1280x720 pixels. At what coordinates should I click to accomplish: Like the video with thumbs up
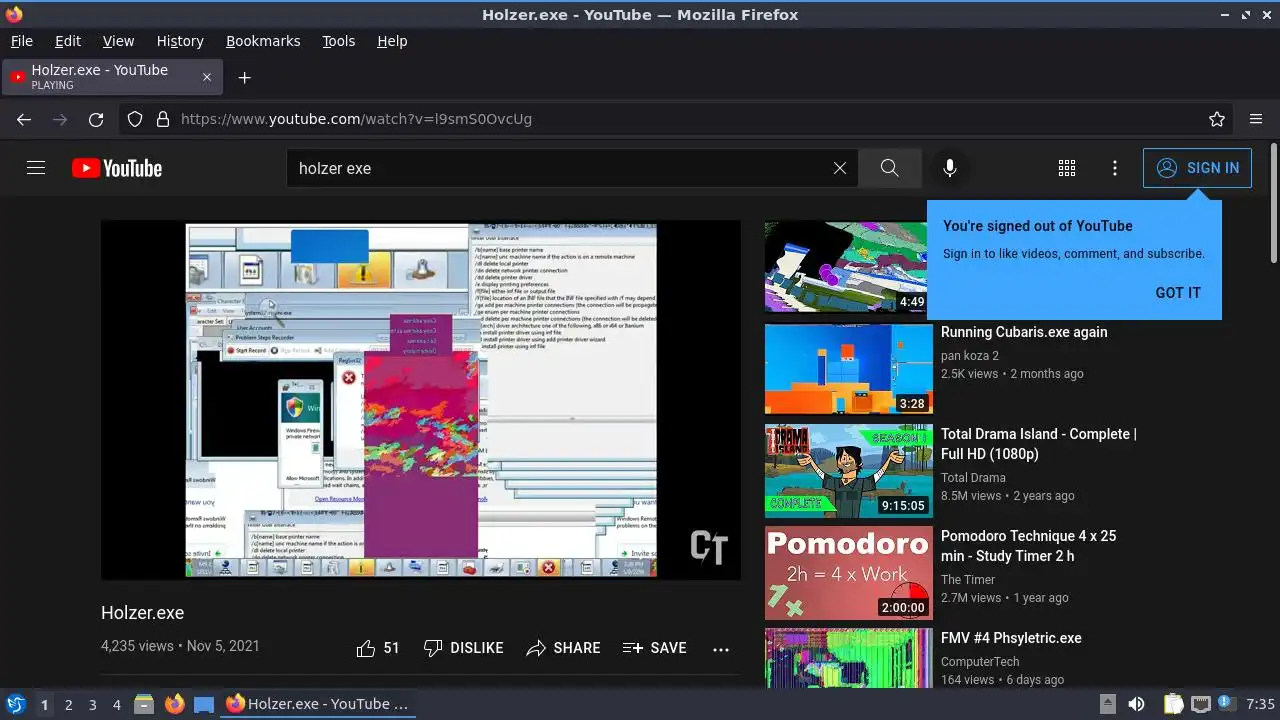(x=377, y=648)
